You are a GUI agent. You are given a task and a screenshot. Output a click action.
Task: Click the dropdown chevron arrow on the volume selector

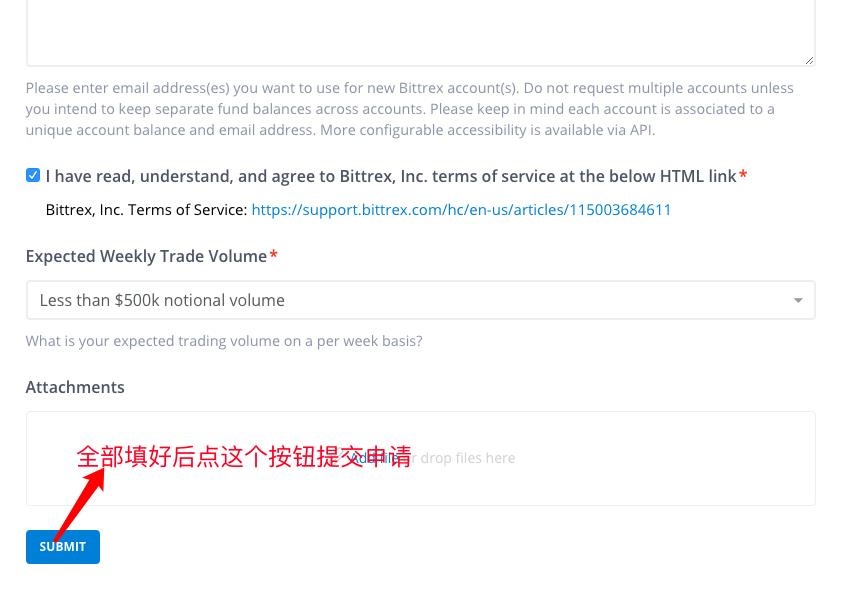797,300
